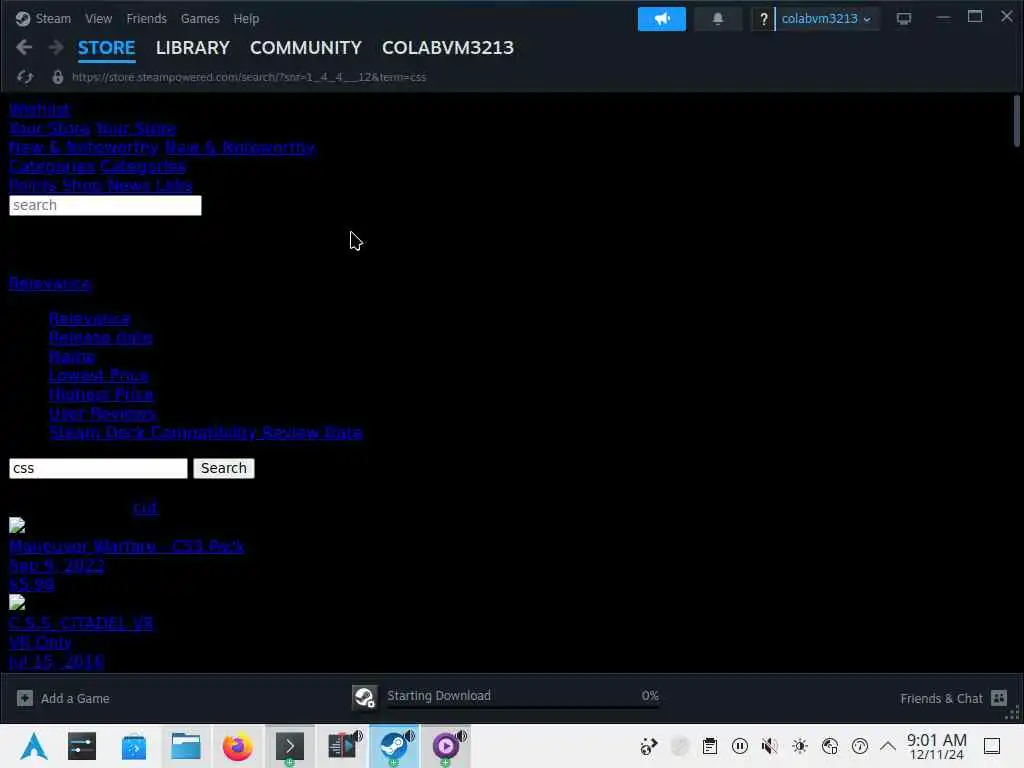Reload the store page
Image resolution: width=1024 pixels, height=768 pixels.
click(25, 77)
